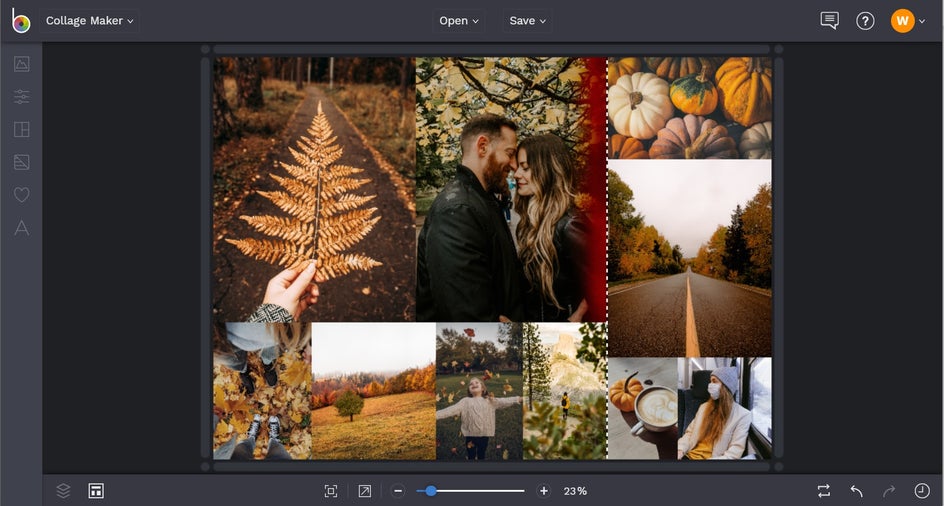Click the feedback chat icon

point(829,21)
